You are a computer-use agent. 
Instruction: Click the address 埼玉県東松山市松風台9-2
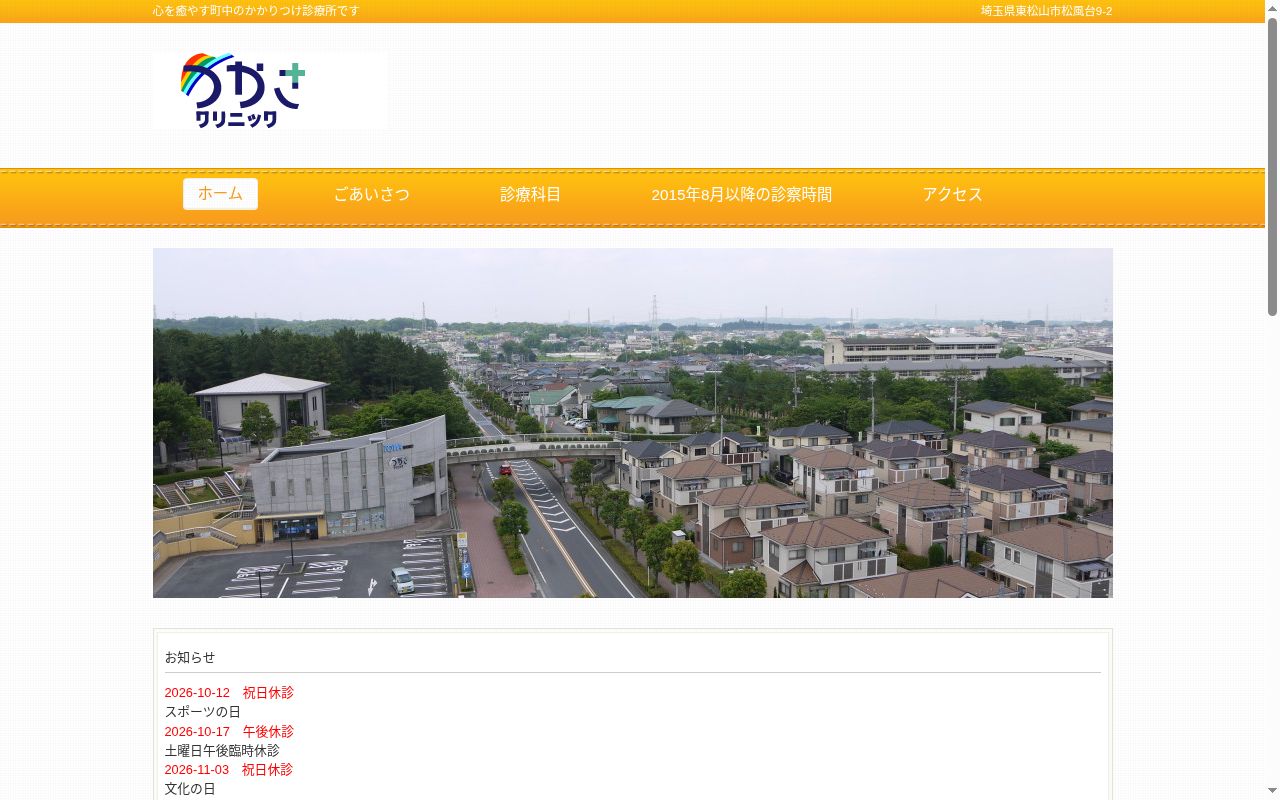click(x=1047, y=11)
